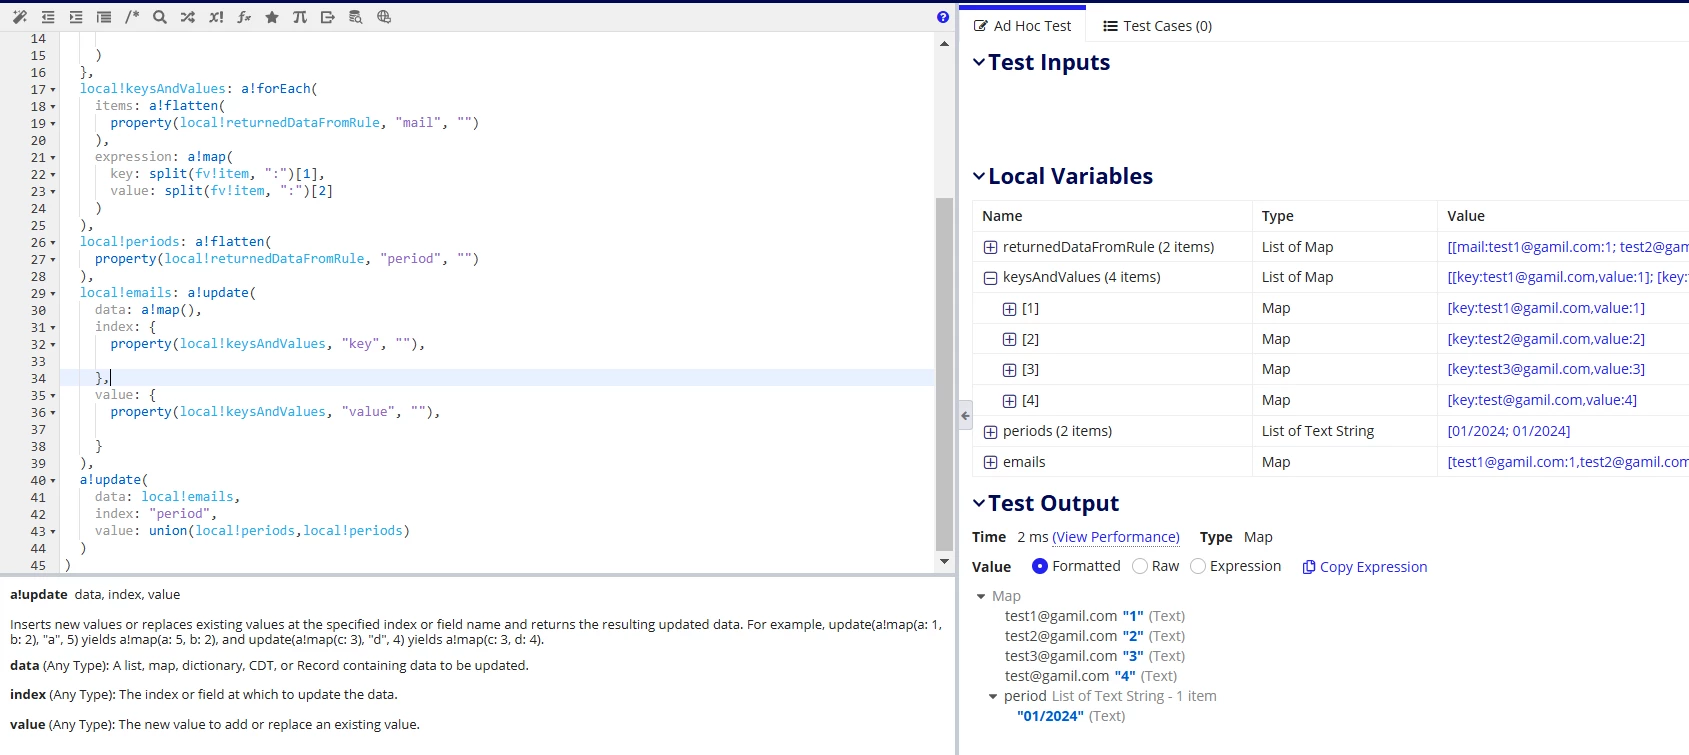The width and height of the screenshot is (1689, 755).
Task: Expand the [3] map item
Action: click(x=1009, y=370)
